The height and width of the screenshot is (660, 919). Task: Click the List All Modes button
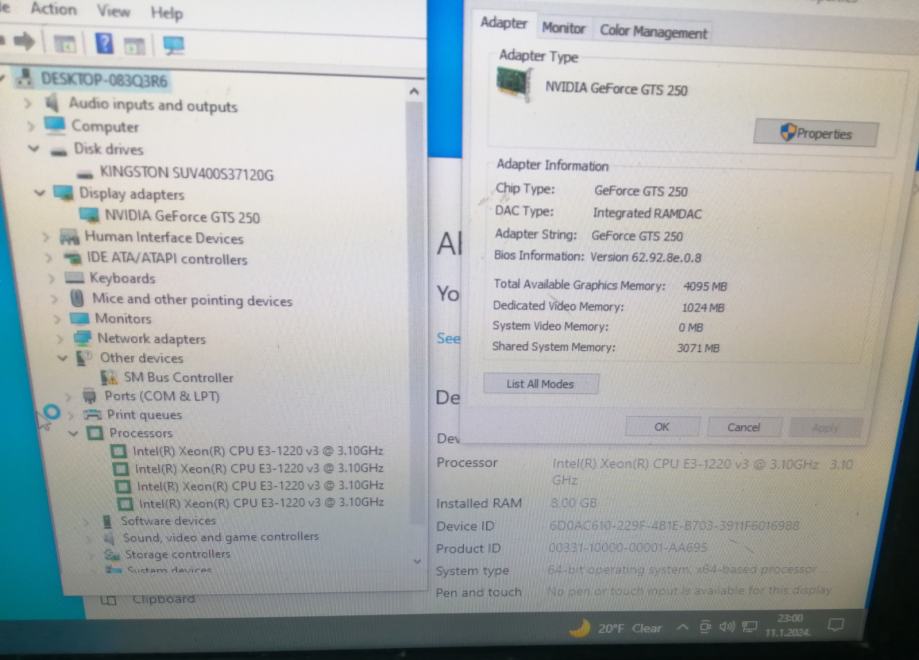pos(540,384)
